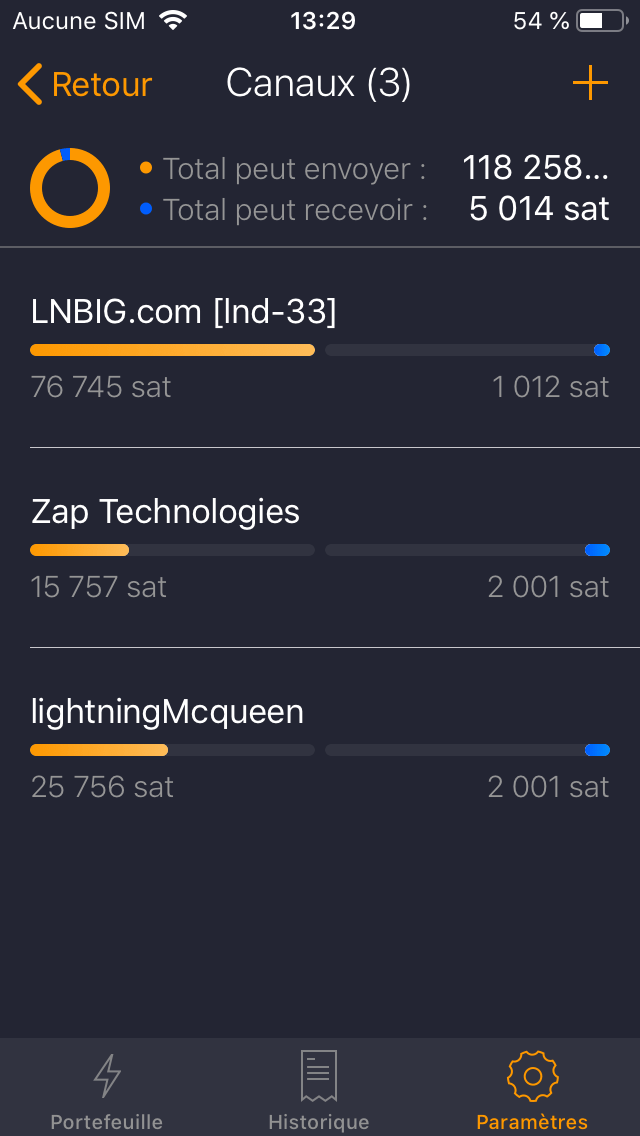Image resolution: width=640 pixels, height=1136 pixels.
Task: Tap the Canaux (3) title
Action: pos(319,83)
